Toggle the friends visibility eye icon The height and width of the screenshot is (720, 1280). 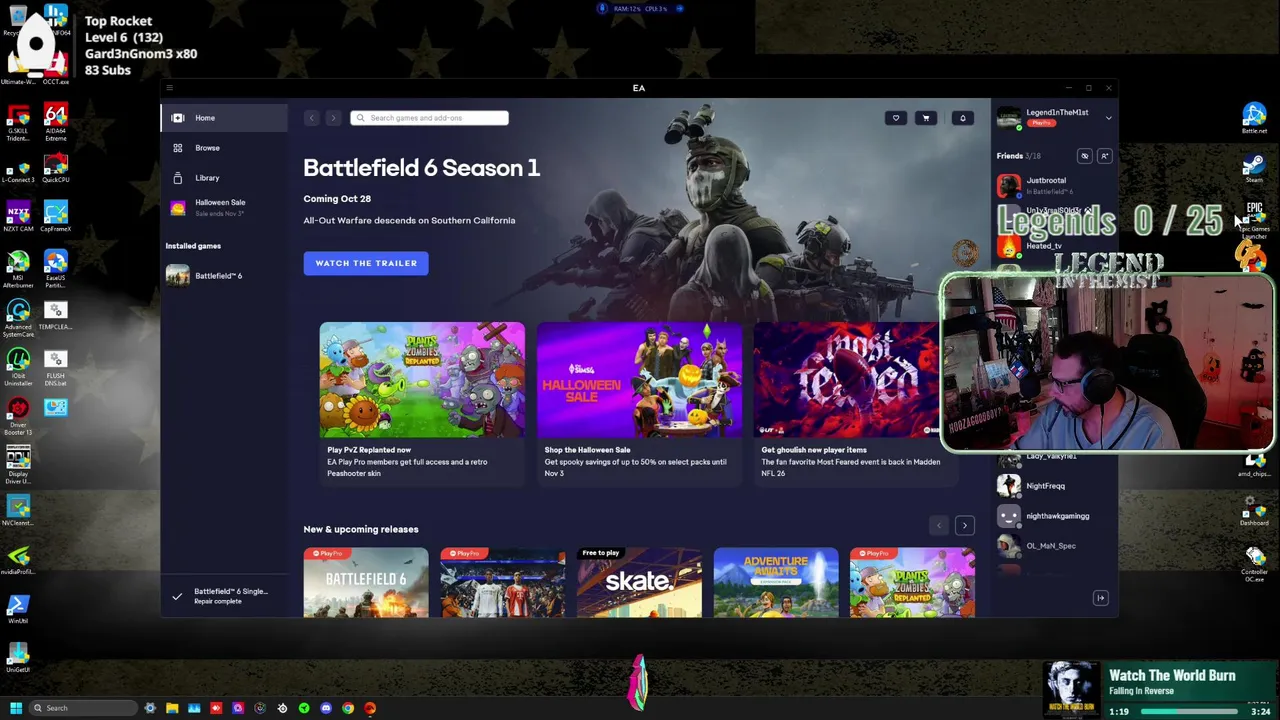pos(1085,156)
